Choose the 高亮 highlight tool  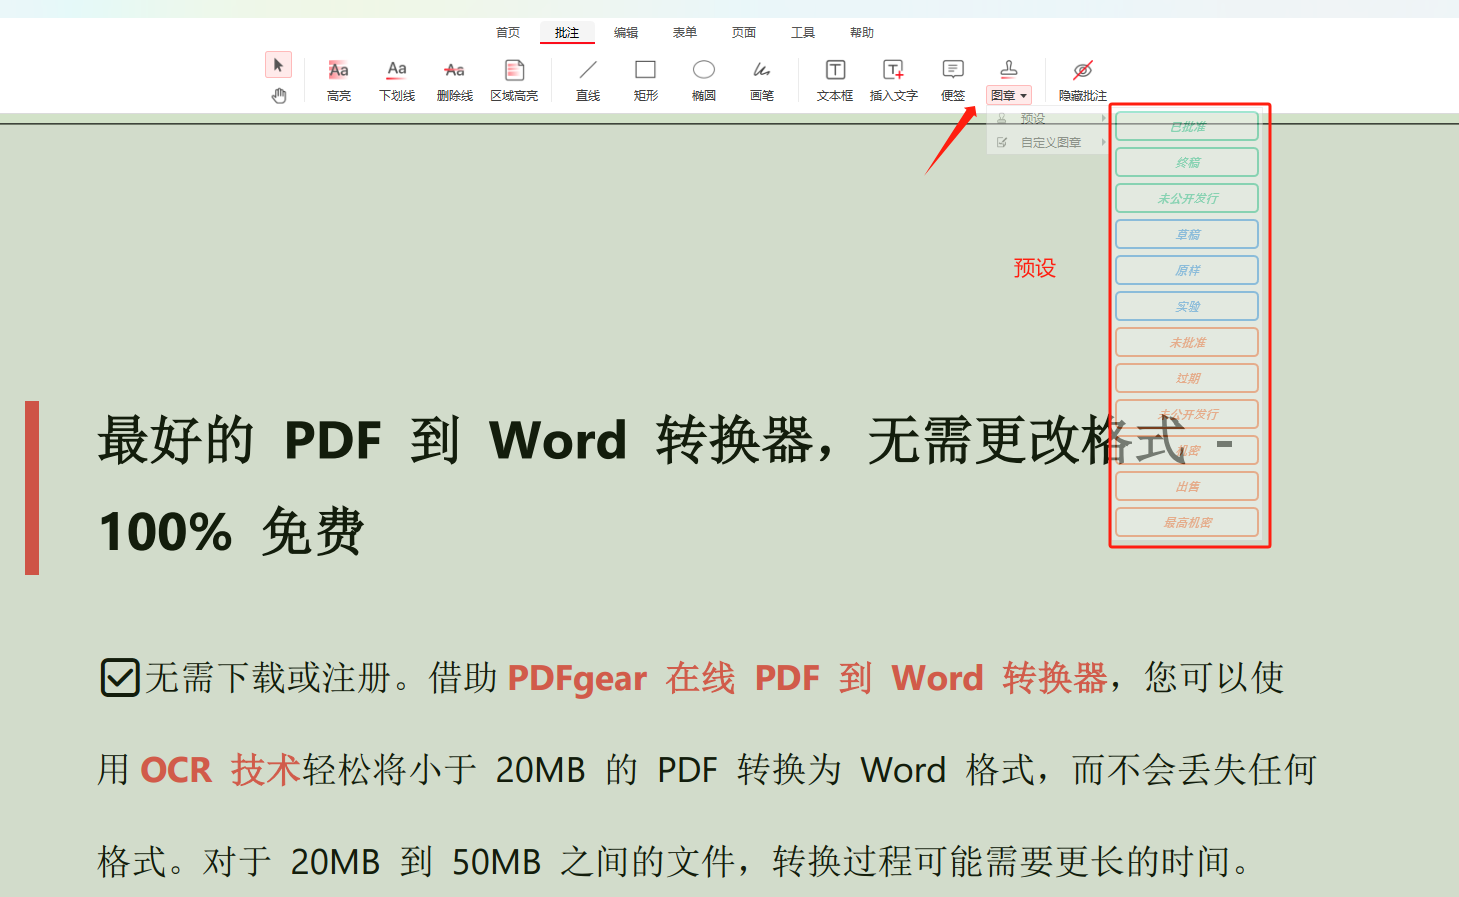tap(339, 81)
